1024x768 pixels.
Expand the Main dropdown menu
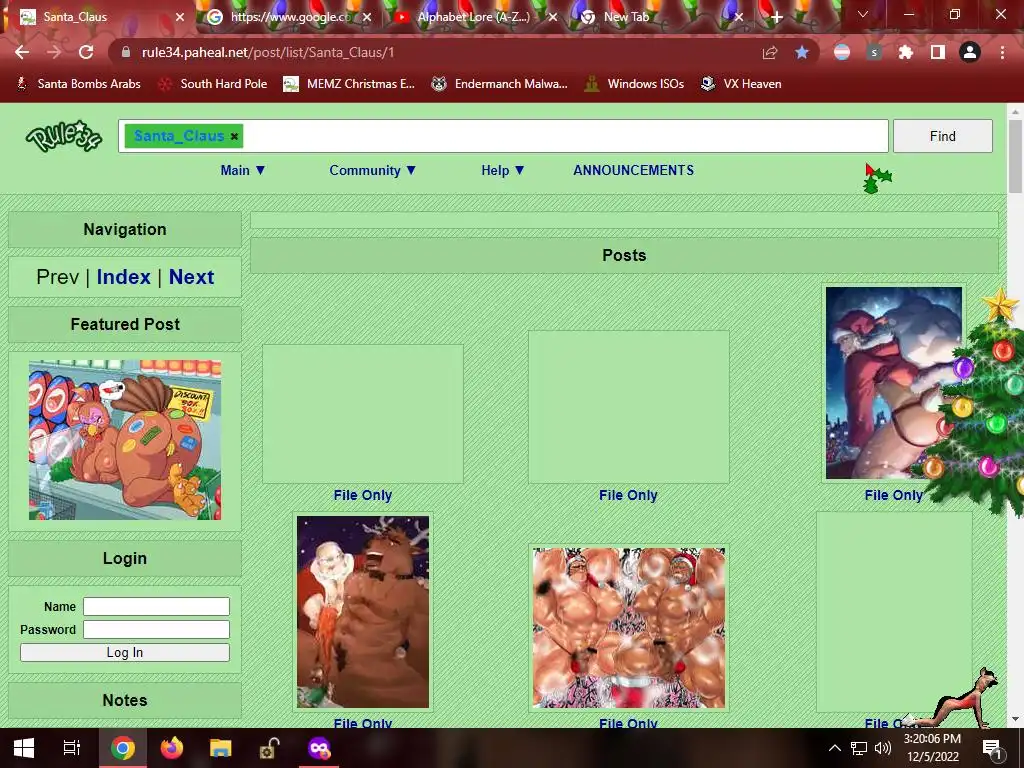coord(243,170)
